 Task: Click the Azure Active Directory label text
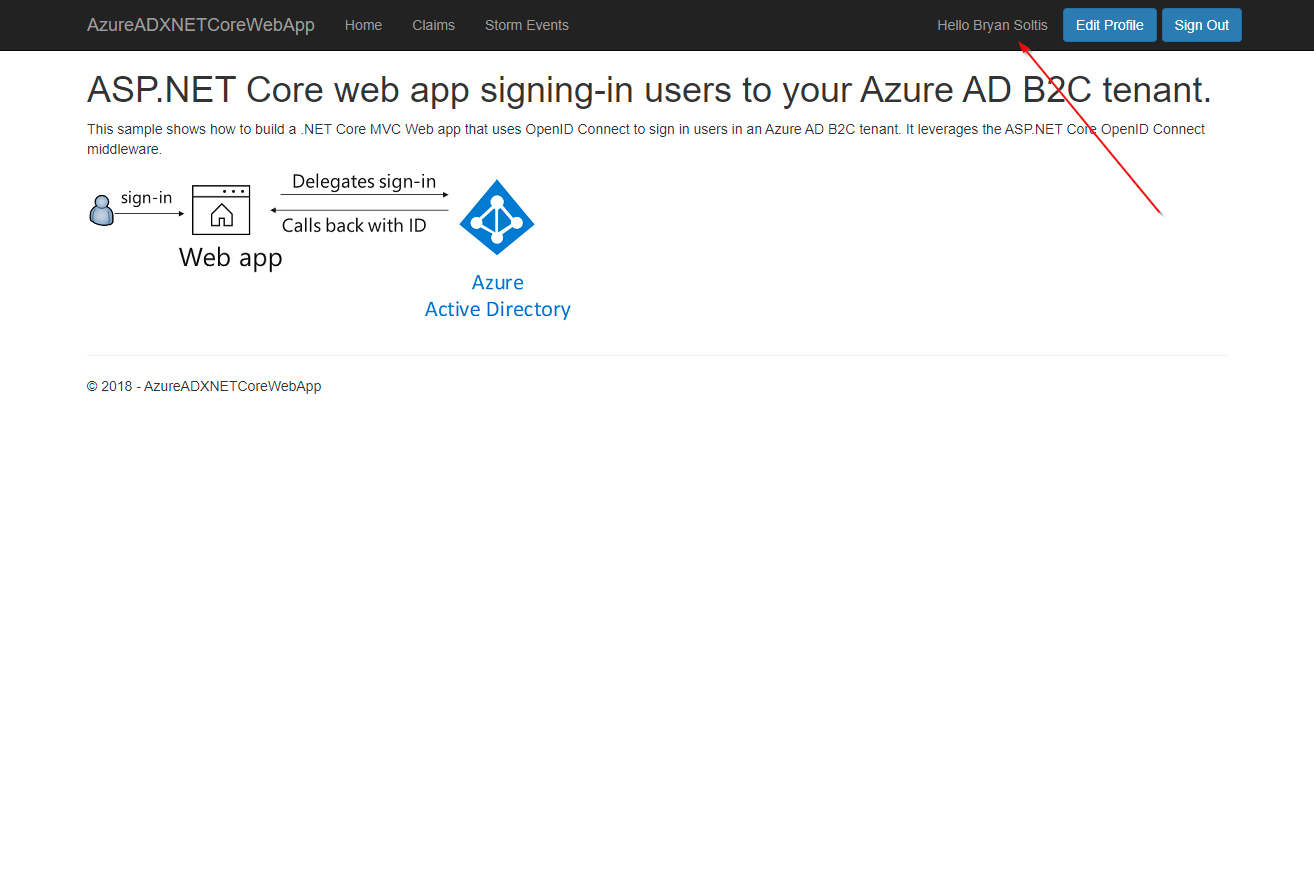[x=497, y=295]
